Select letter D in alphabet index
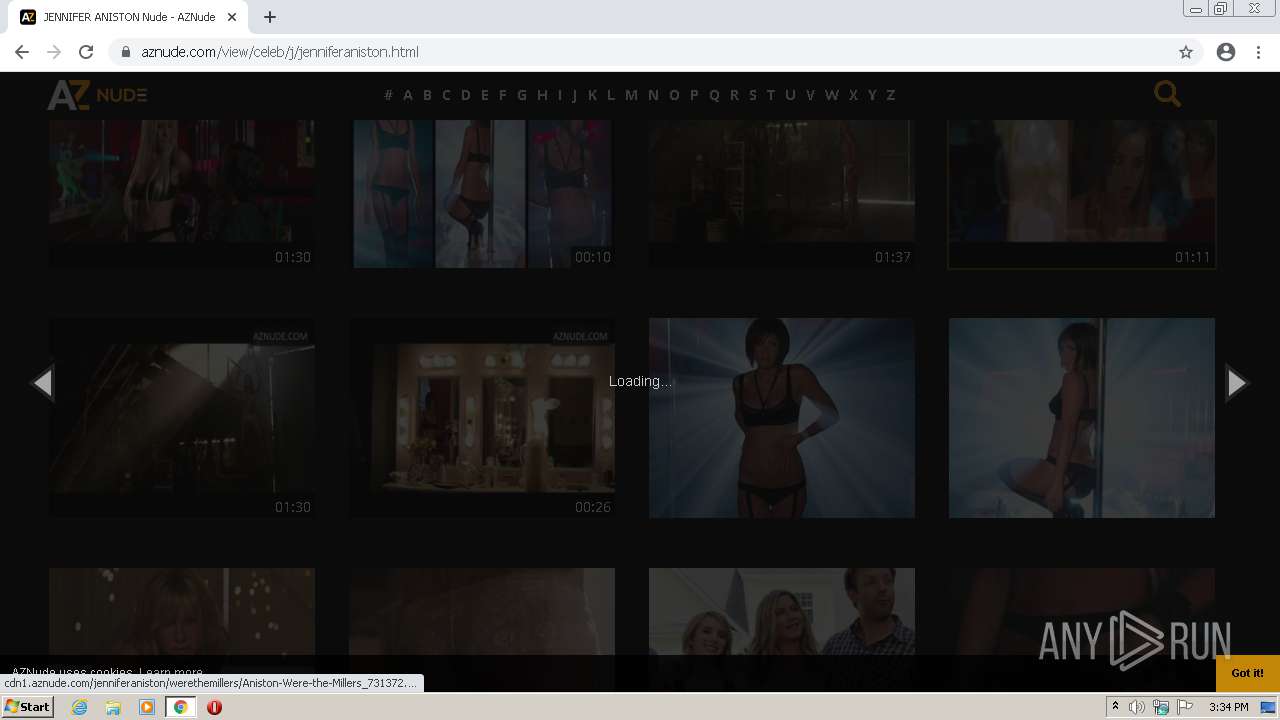Screen dimensions: 1280x720 click(465, 95)
